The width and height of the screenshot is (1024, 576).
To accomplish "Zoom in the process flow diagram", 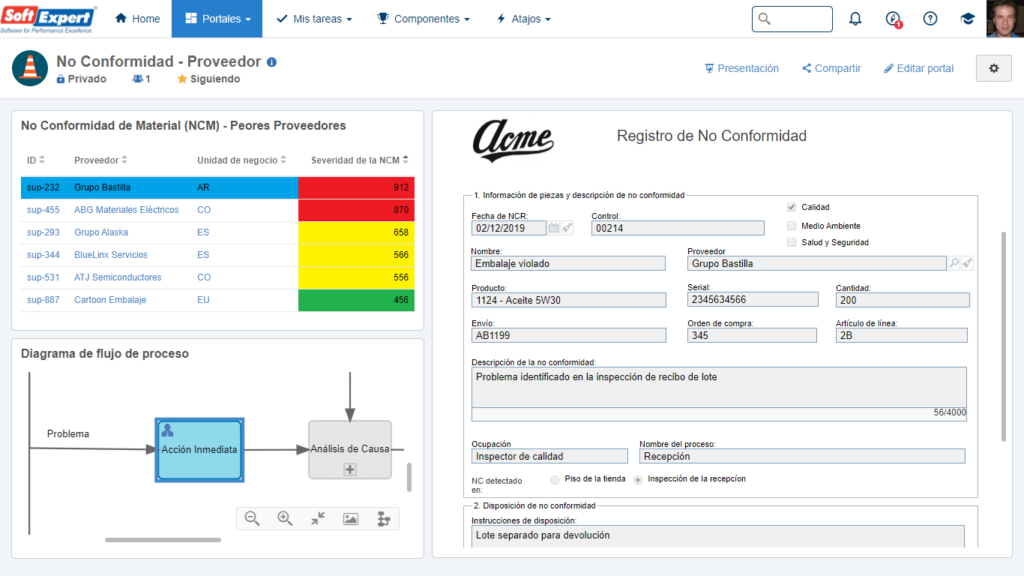I will point(285,518).
